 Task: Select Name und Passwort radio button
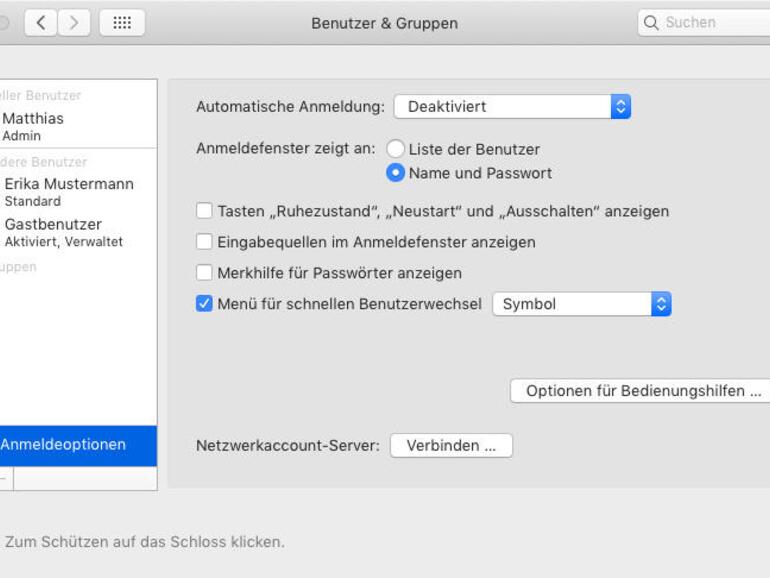(x=396, y=173)
